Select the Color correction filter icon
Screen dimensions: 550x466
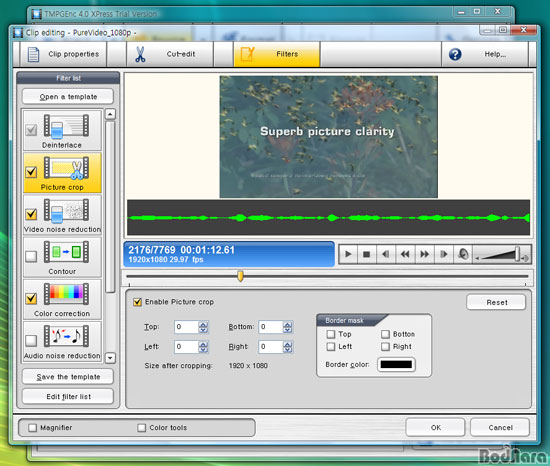(66, 294)
